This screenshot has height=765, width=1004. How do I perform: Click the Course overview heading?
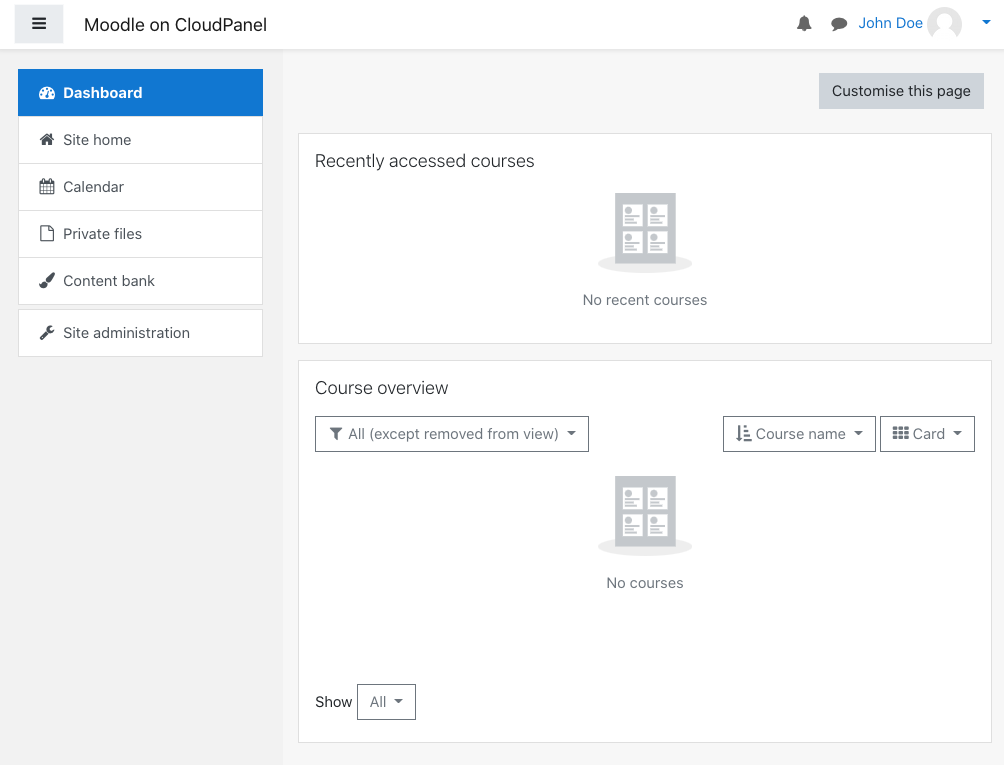pos(382,388)
